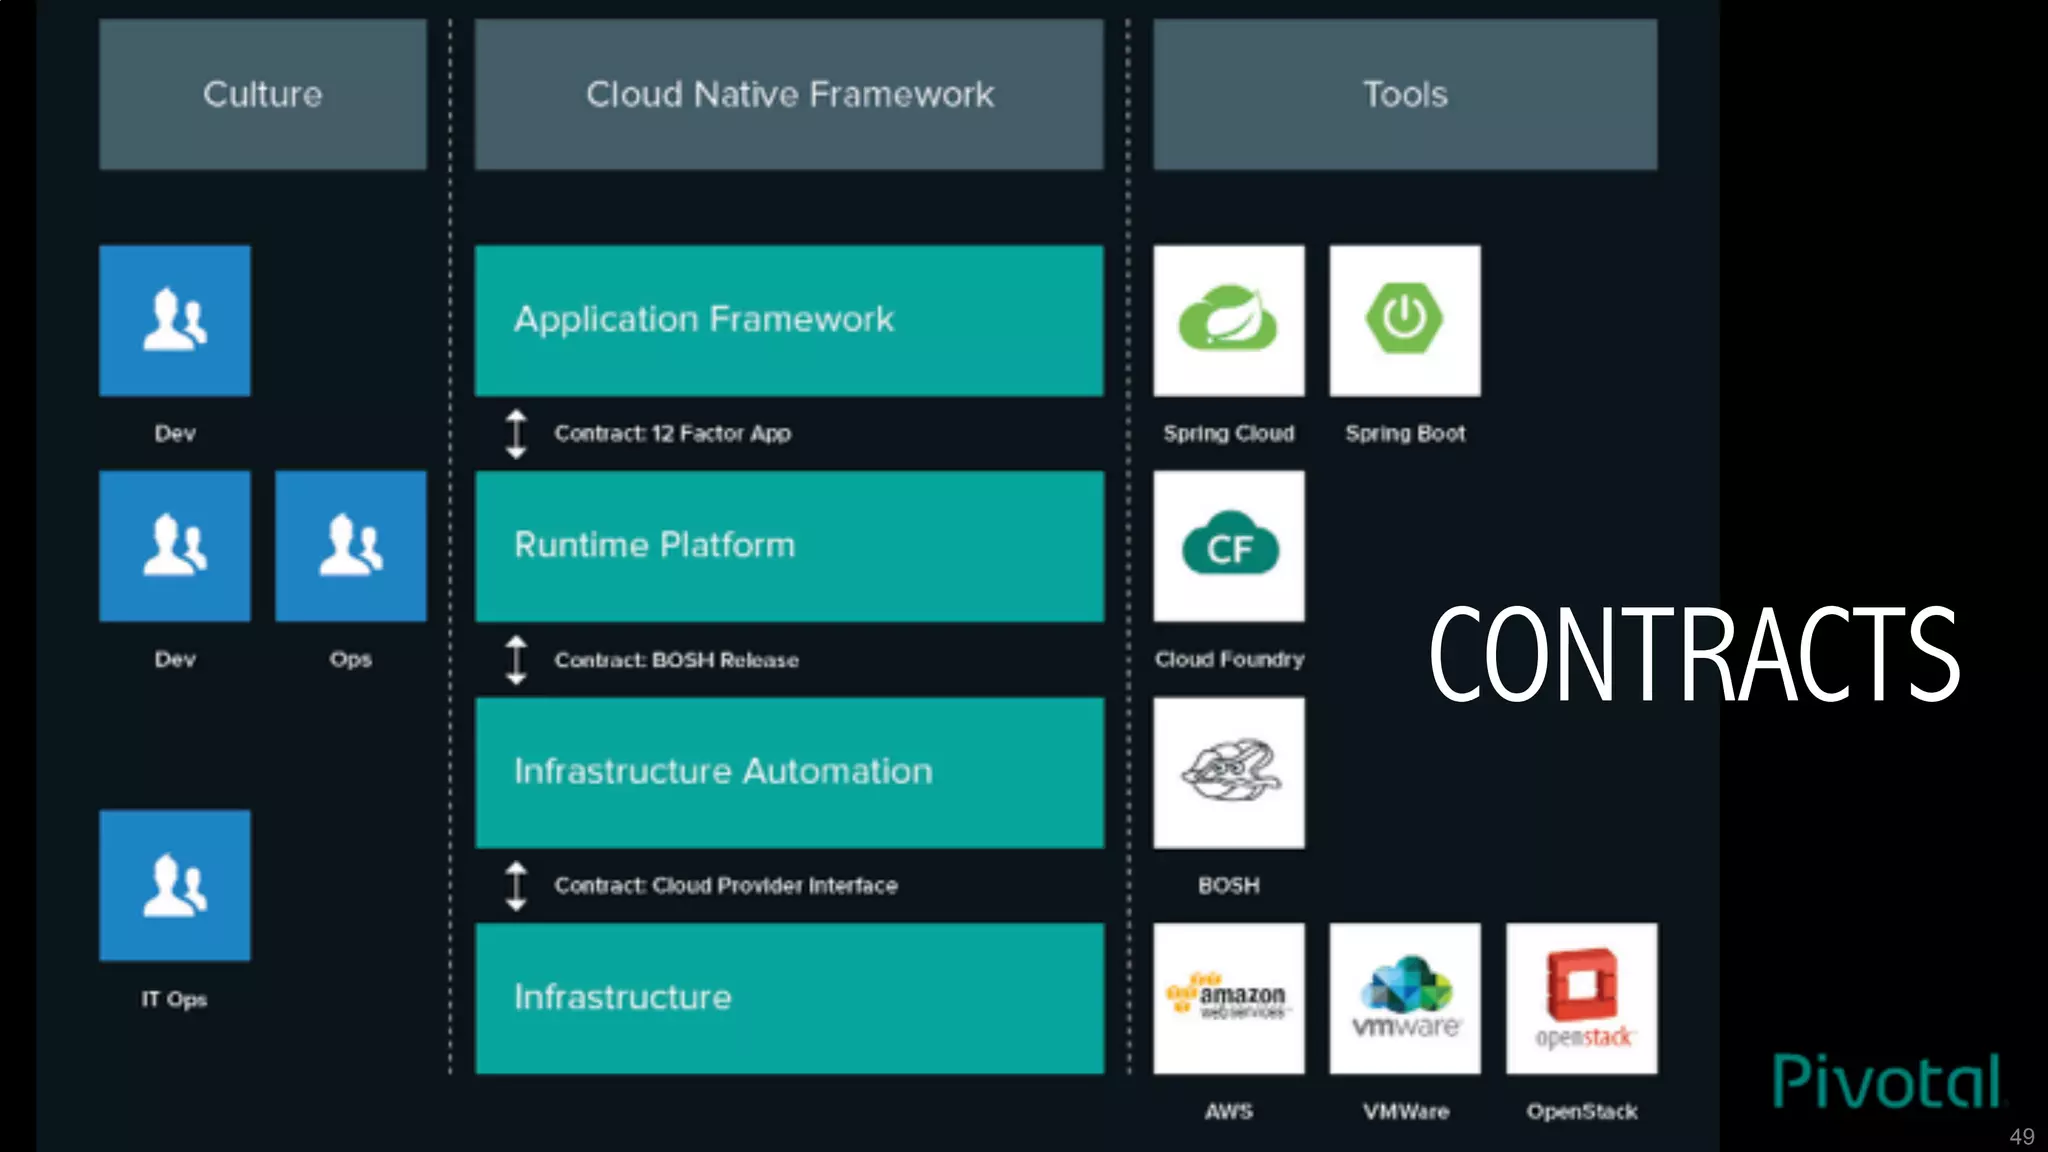Click the IT Ops people icon
Image resolution: width=2048 pixels, height=1152 pixels.
(x=175, y=885)
